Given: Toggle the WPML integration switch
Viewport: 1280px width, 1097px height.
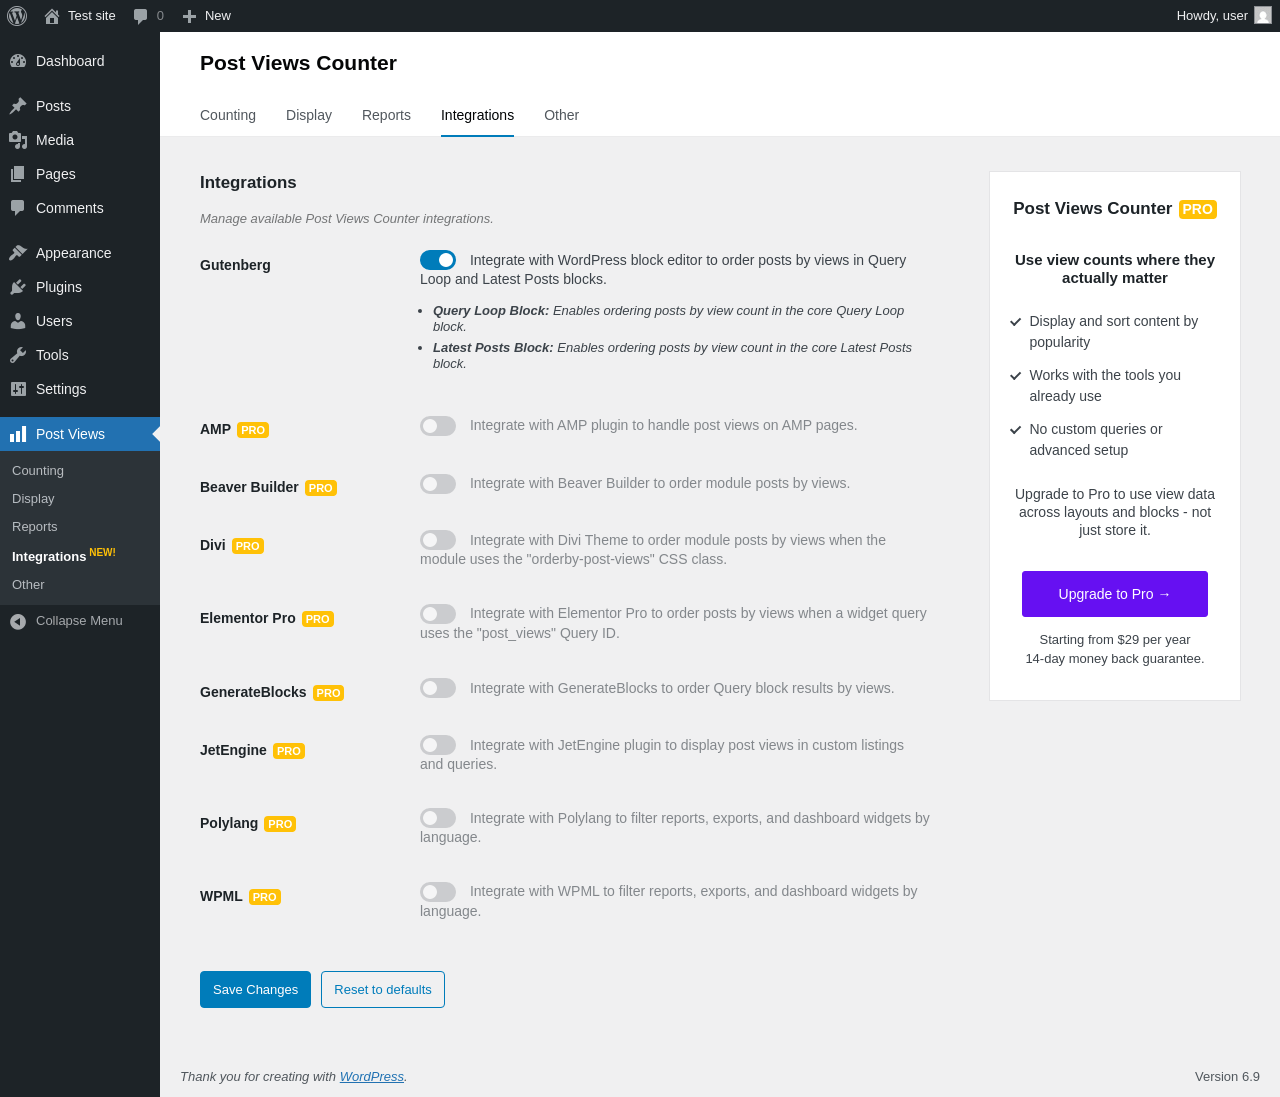Looking at the screenshot, I should (438, 892).
